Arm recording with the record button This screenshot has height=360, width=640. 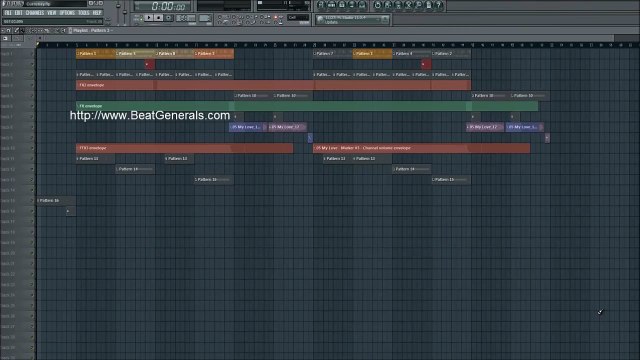coord(169,18)
